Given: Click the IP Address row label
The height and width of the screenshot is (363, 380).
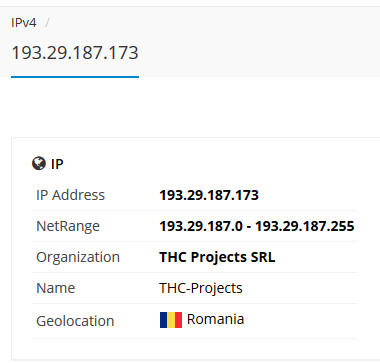Looking at the screenshot, I should click(x=70, y=195).
